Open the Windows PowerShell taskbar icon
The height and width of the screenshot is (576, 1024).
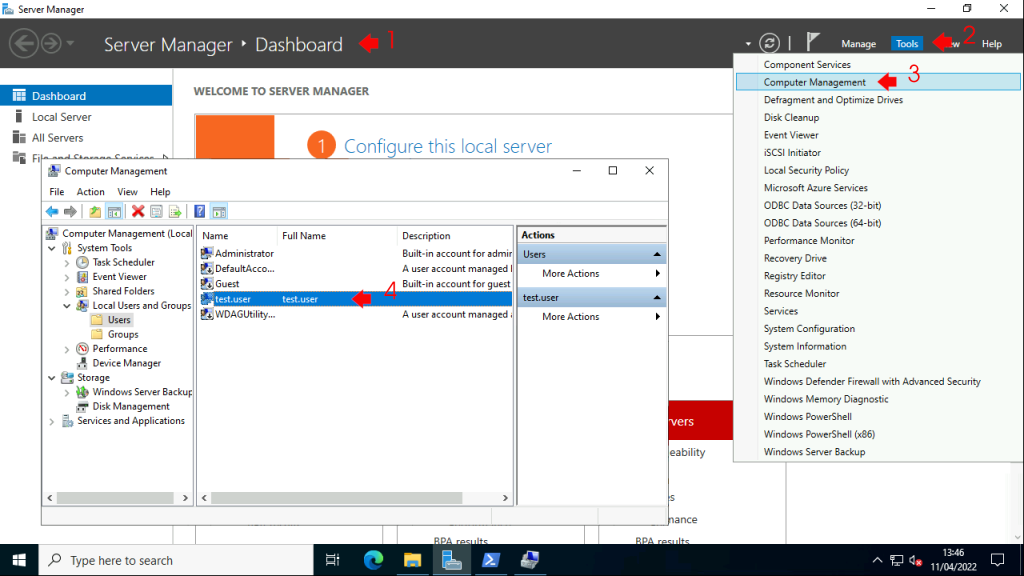490,559
